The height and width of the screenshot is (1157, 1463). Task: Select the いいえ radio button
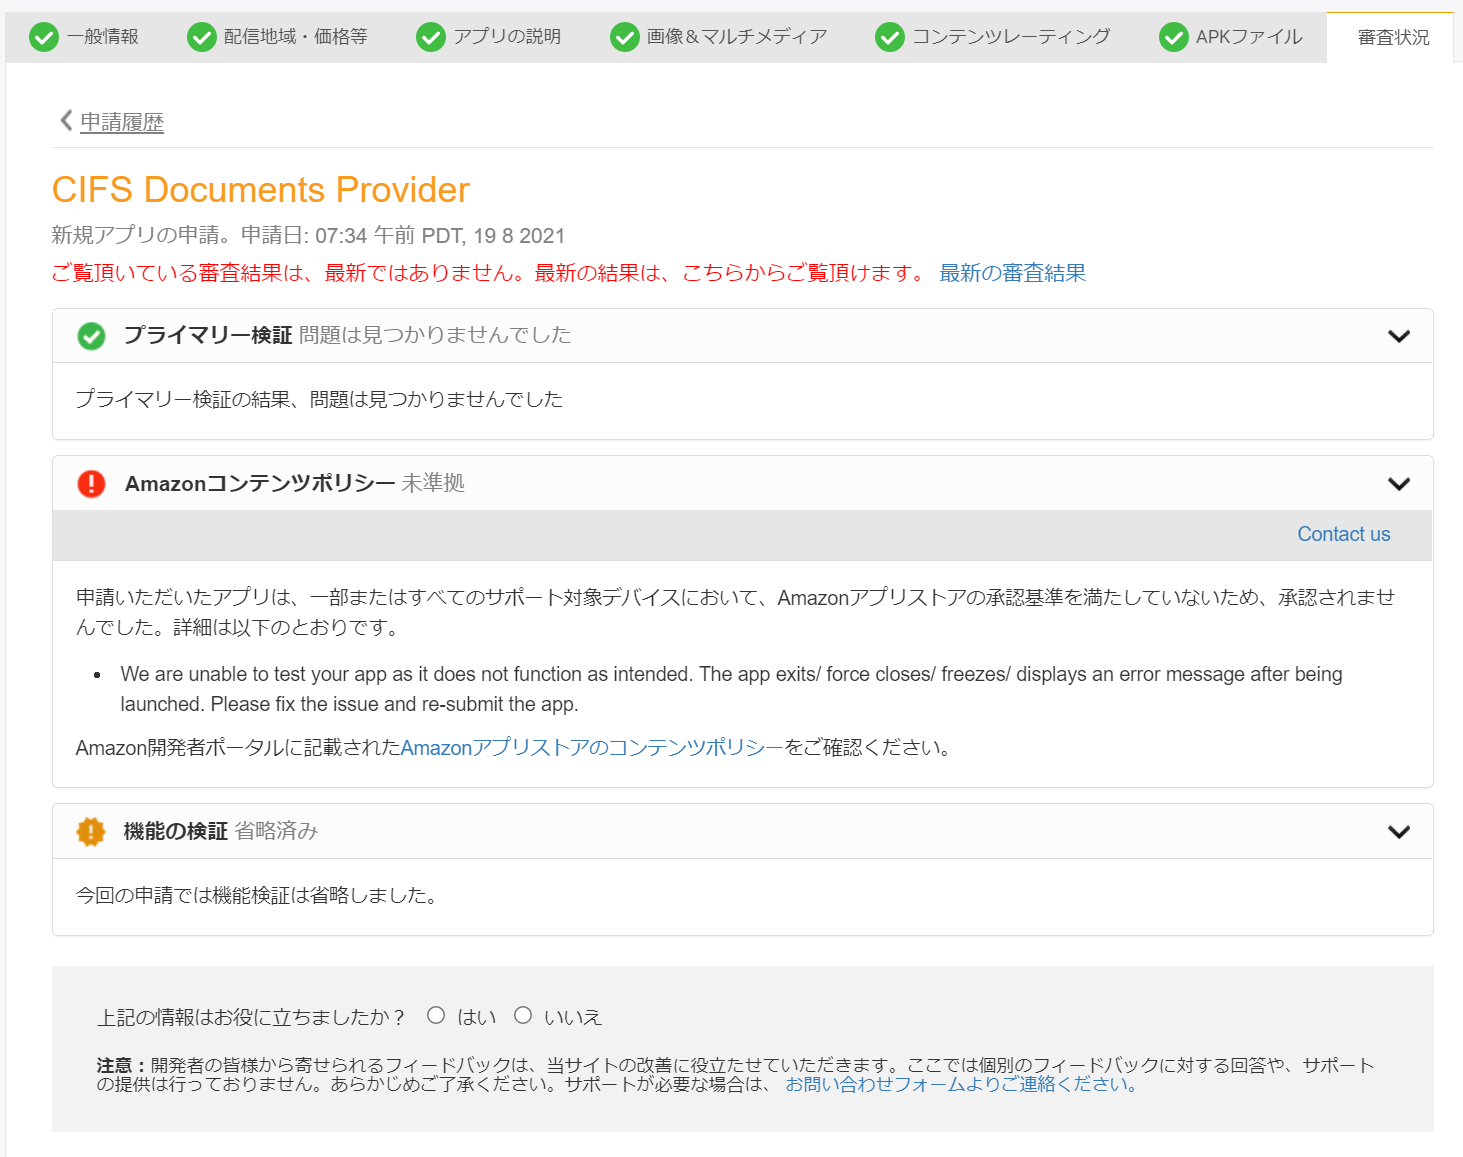523,1015
